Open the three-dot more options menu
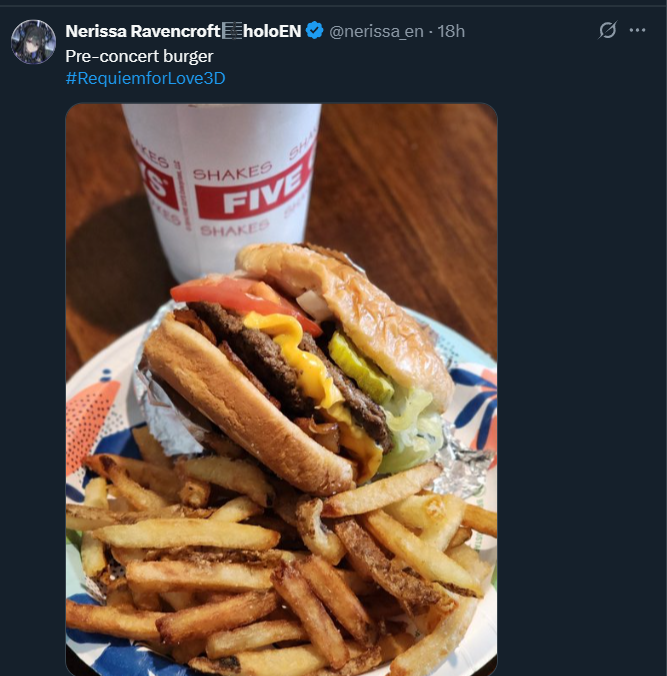The image size is (667, 676). [x=637, y=30]
